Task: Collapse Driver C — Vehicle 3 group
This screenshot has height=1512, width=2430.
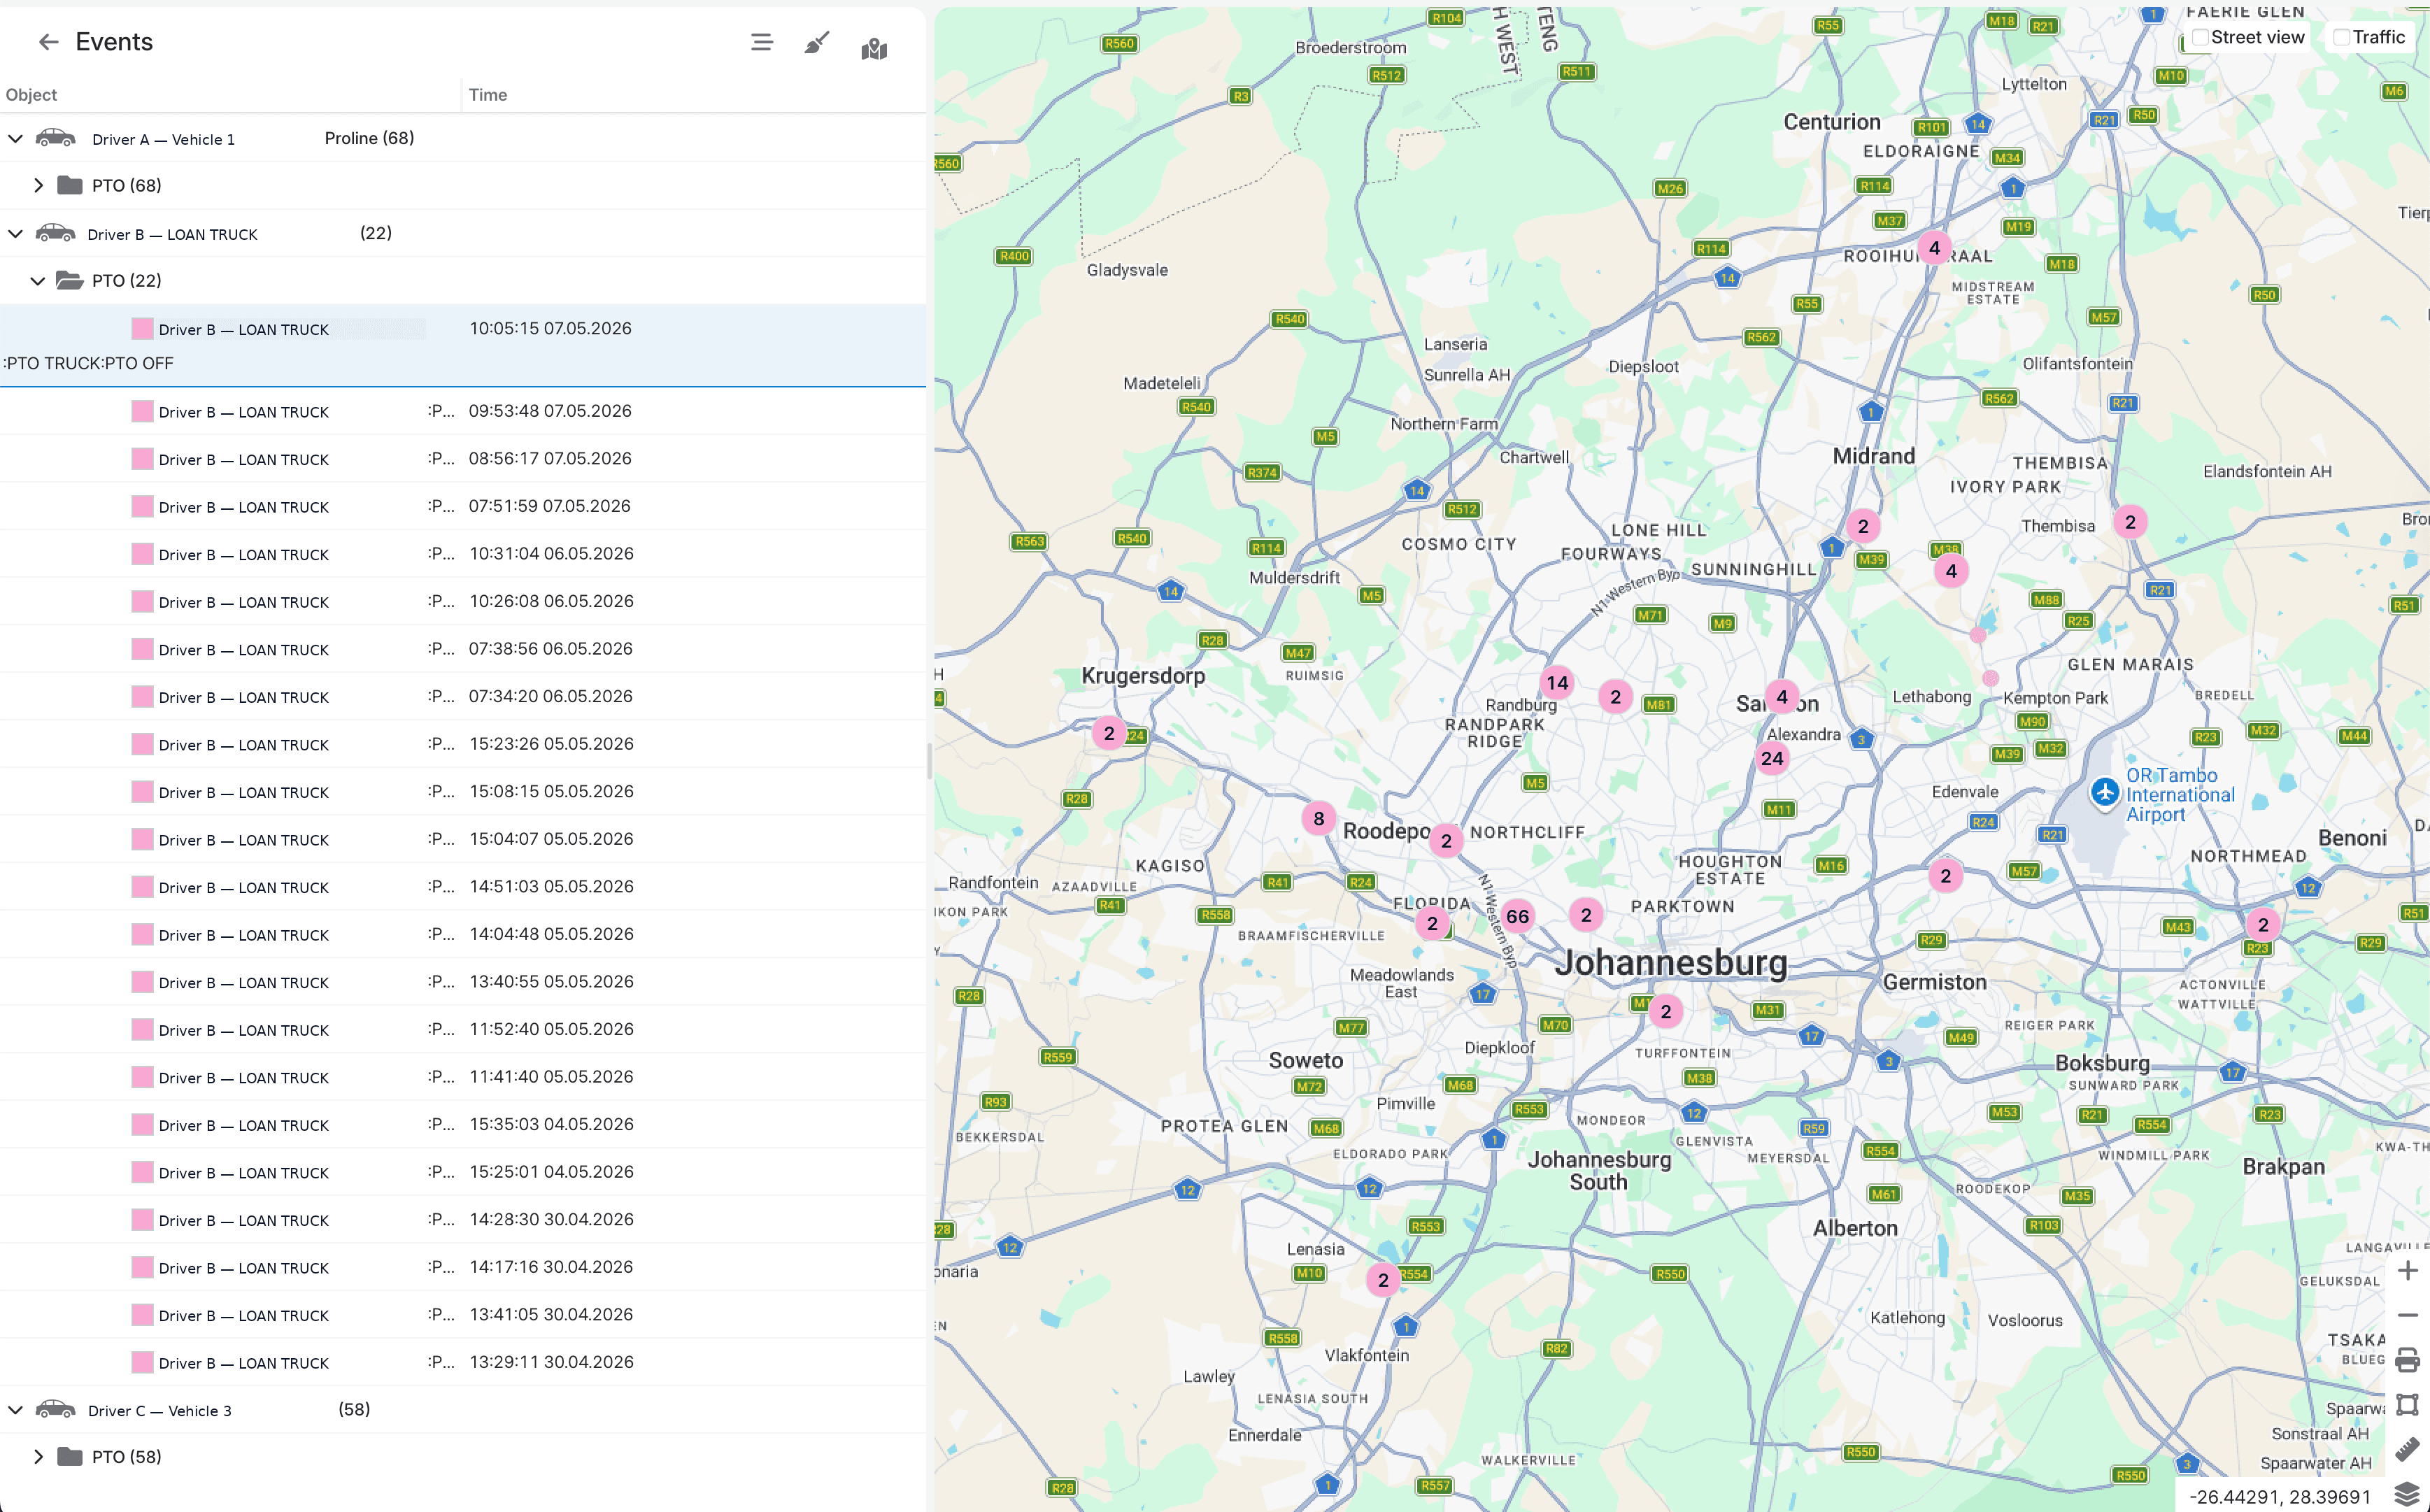Action: click(15, 1409)
